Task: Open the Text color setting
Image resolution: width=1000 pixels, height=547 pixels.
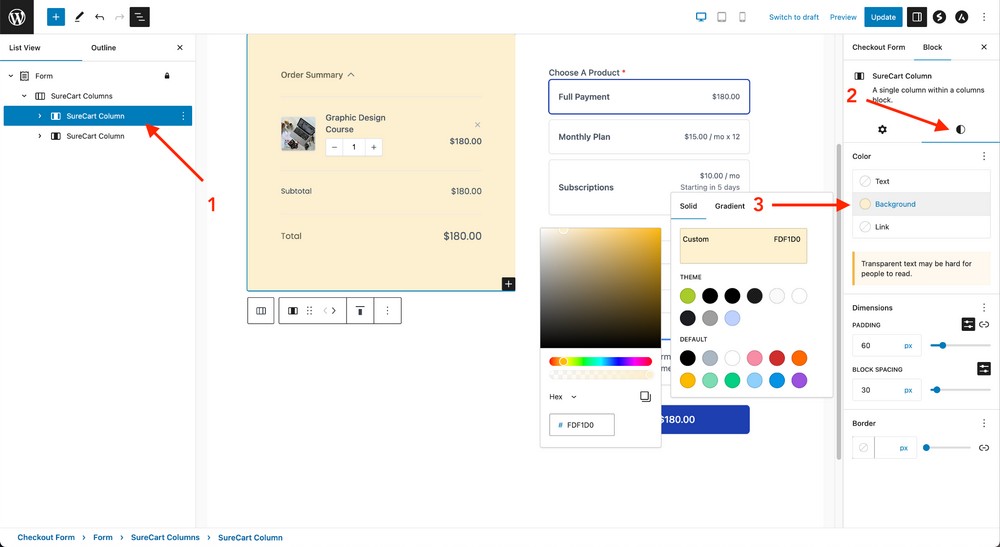Action: (x=921, y=182)
